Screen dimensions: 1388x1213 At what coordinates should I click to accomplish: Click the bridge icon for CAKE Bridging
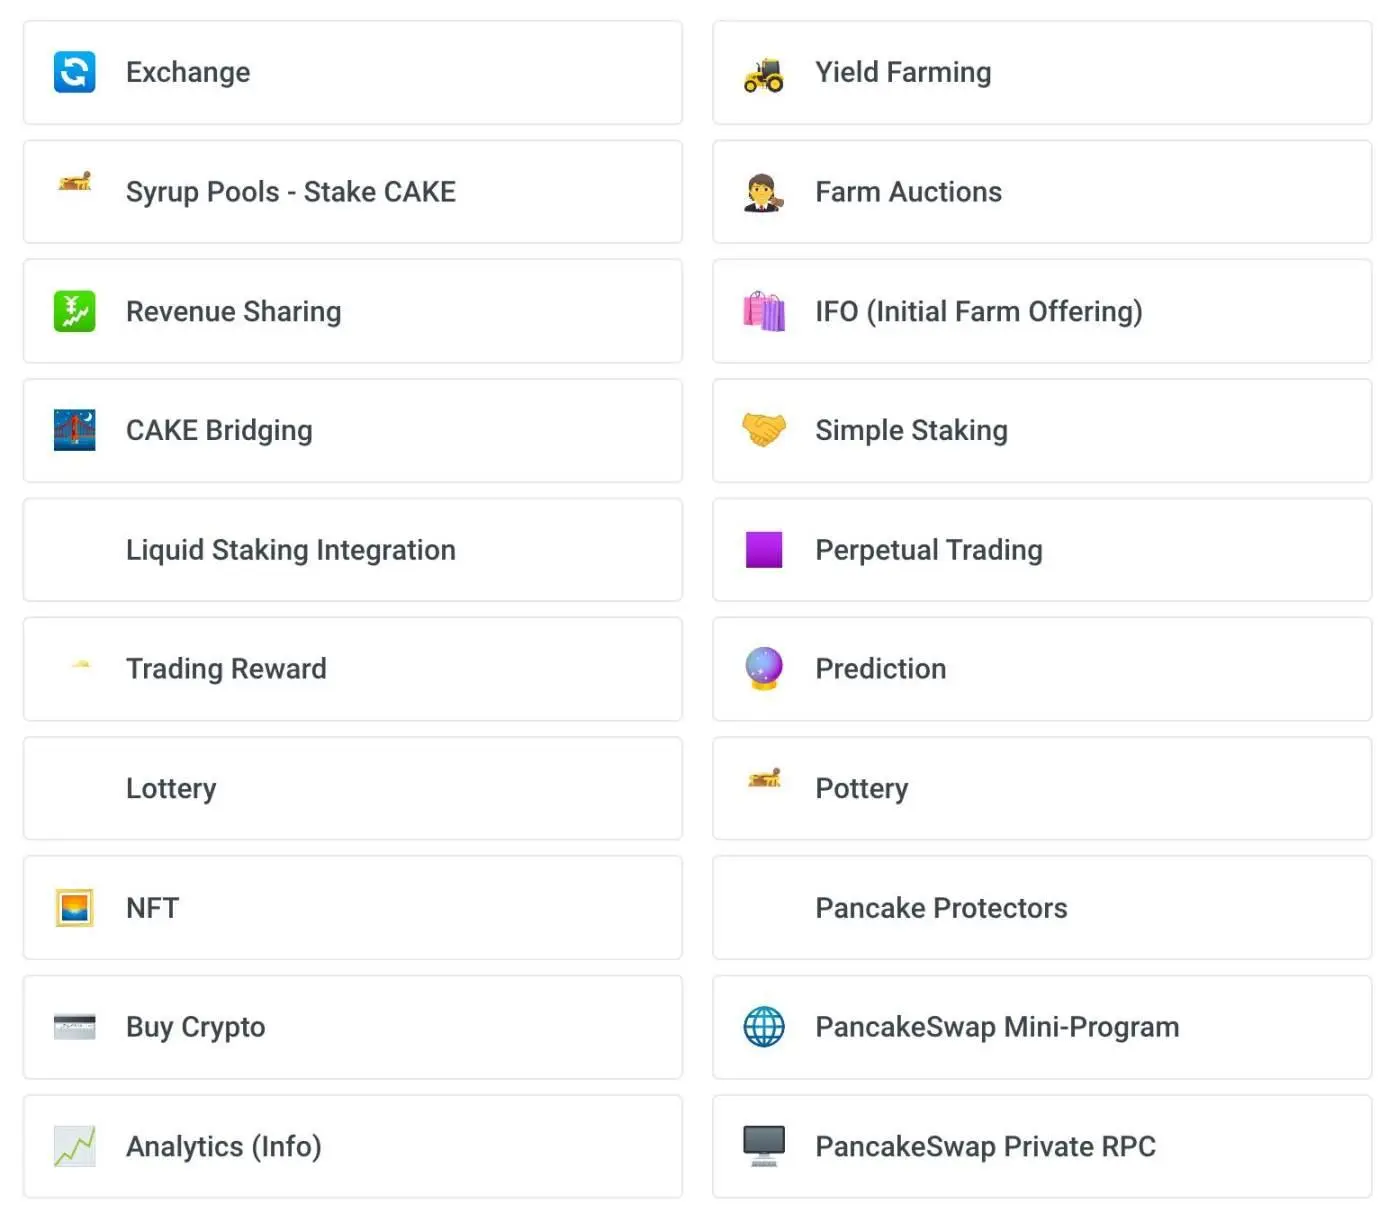click(x=75, y=430)
